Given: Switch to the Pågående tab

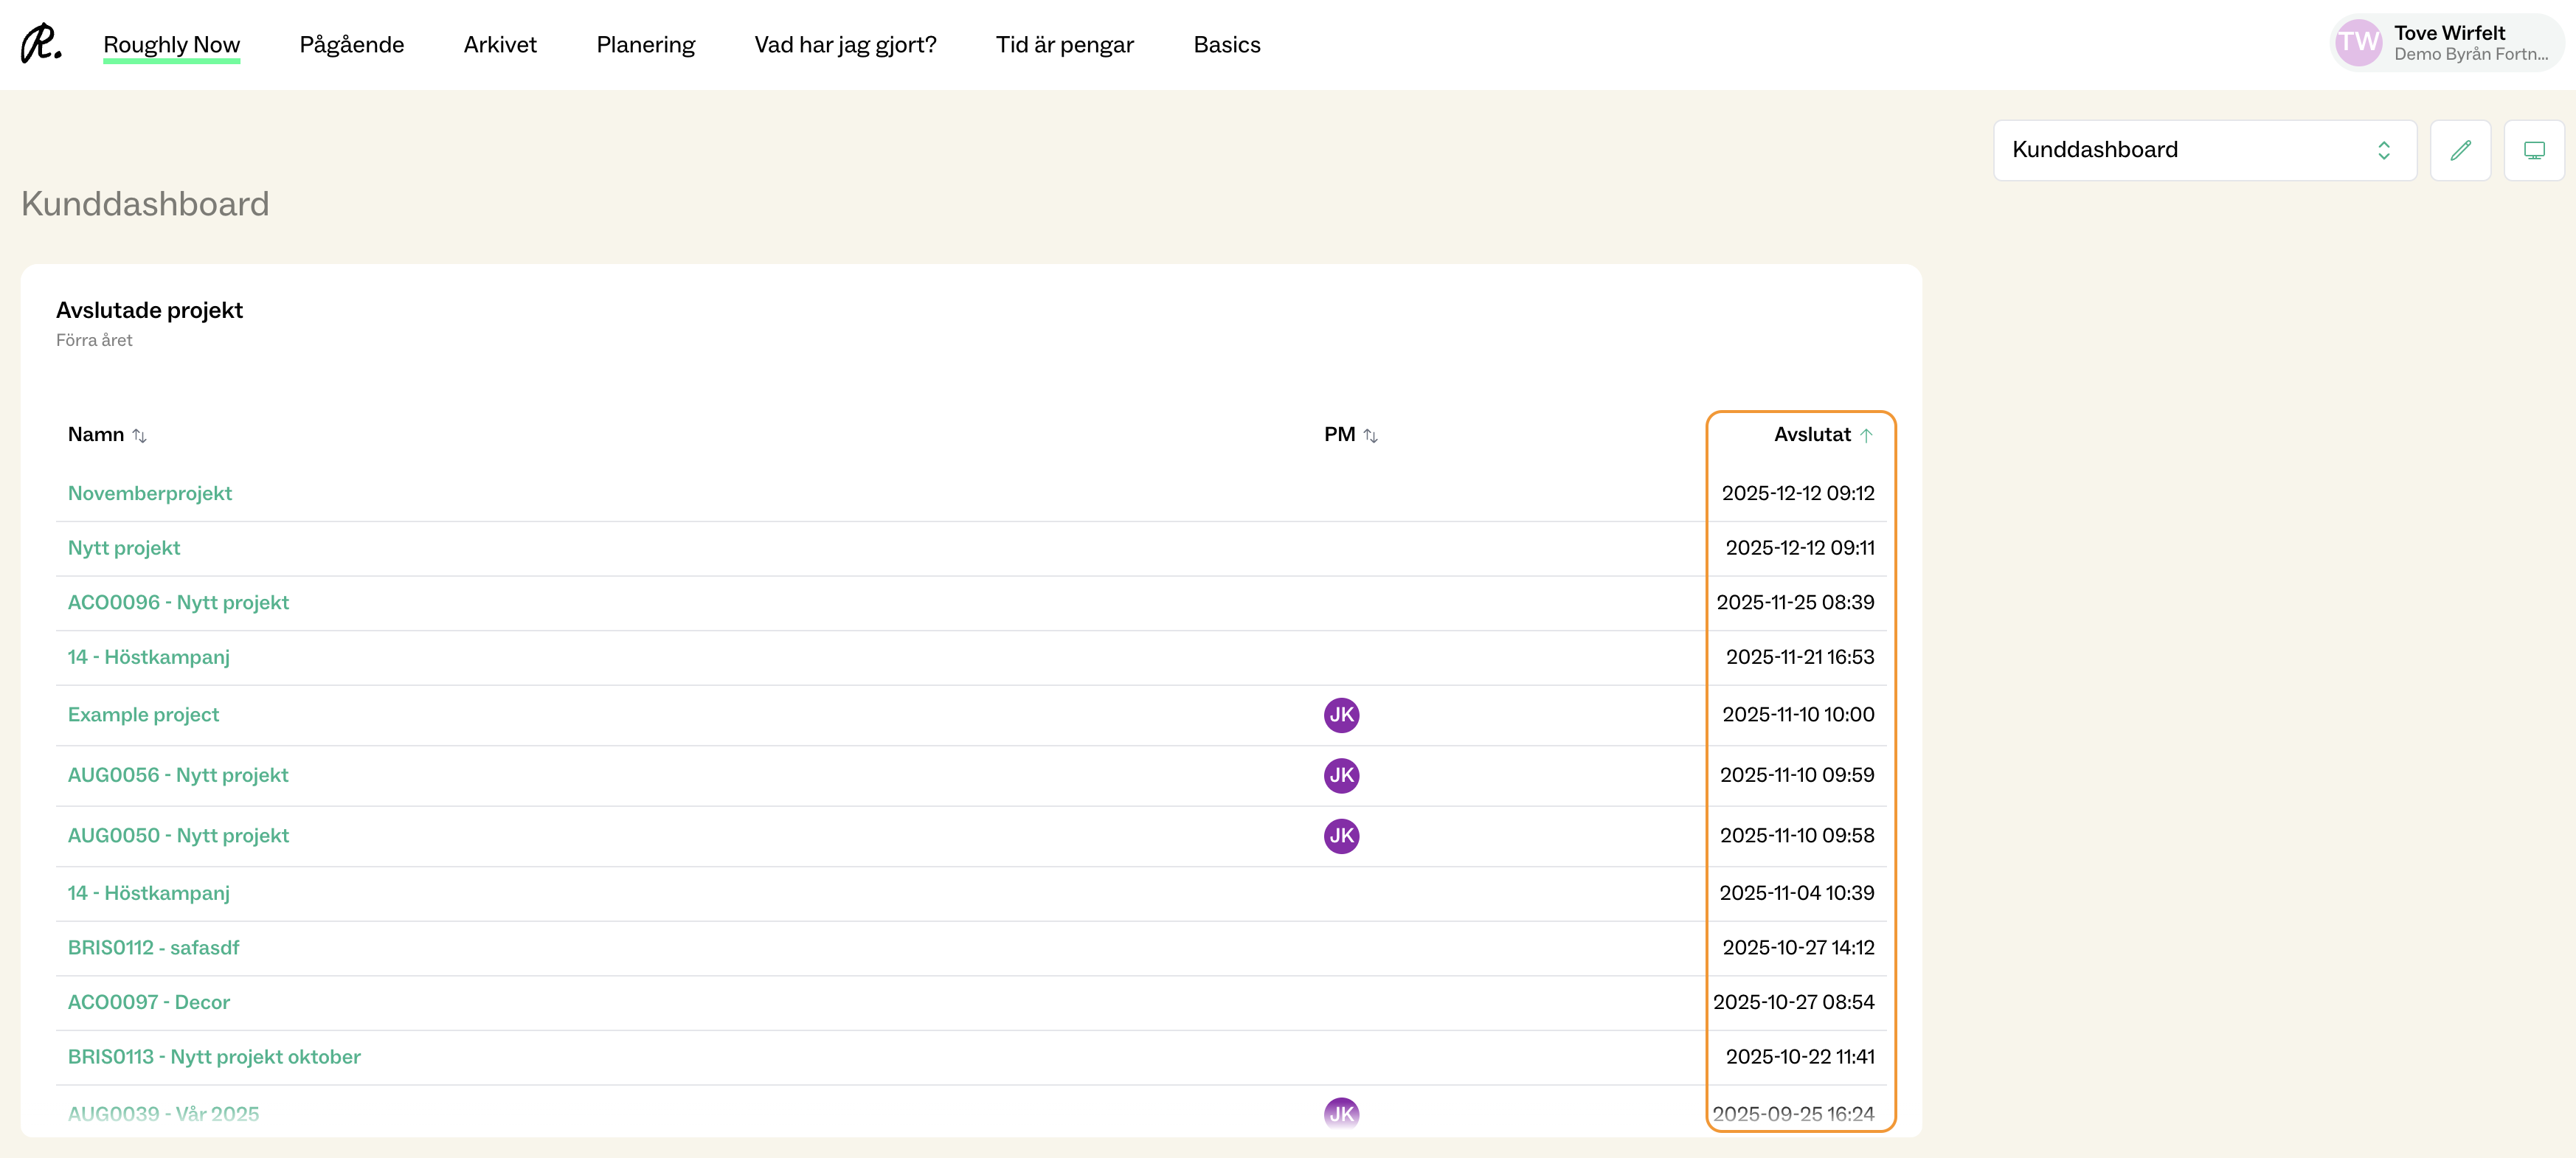Looking at the screenshot, I should click(x=351, y=45).
